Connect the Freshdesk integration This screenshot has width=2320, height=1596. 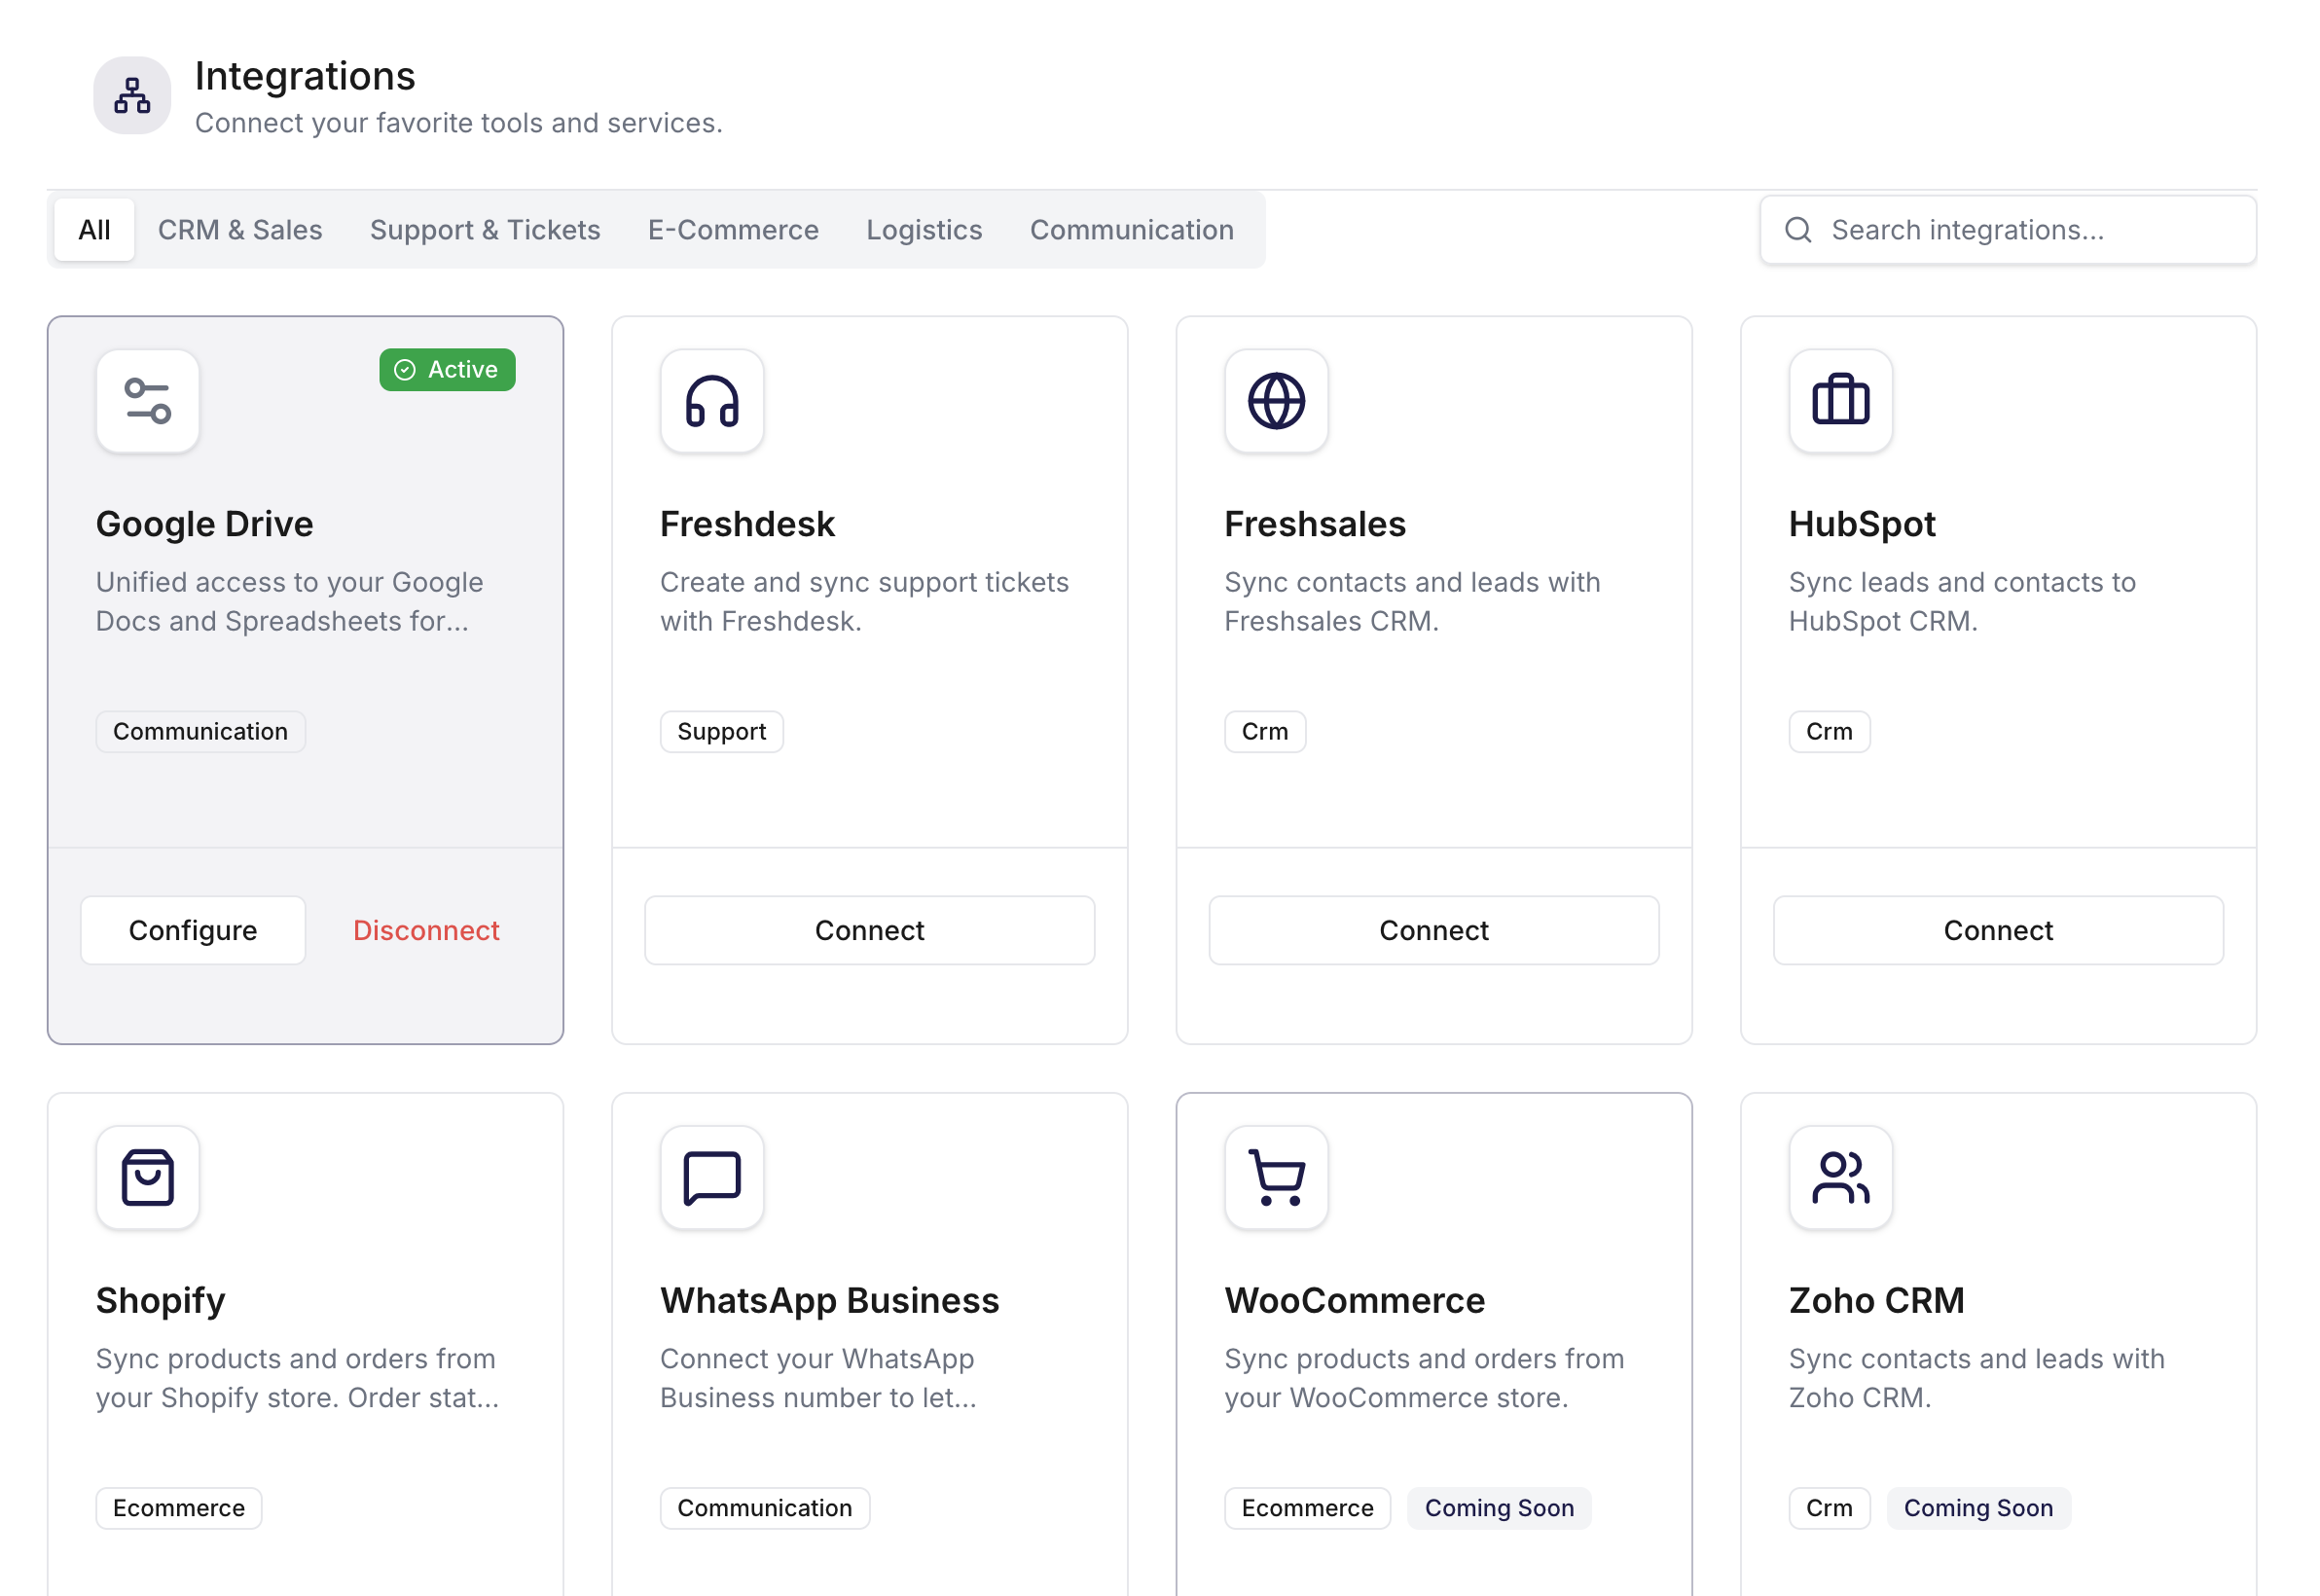click(869, 930)
